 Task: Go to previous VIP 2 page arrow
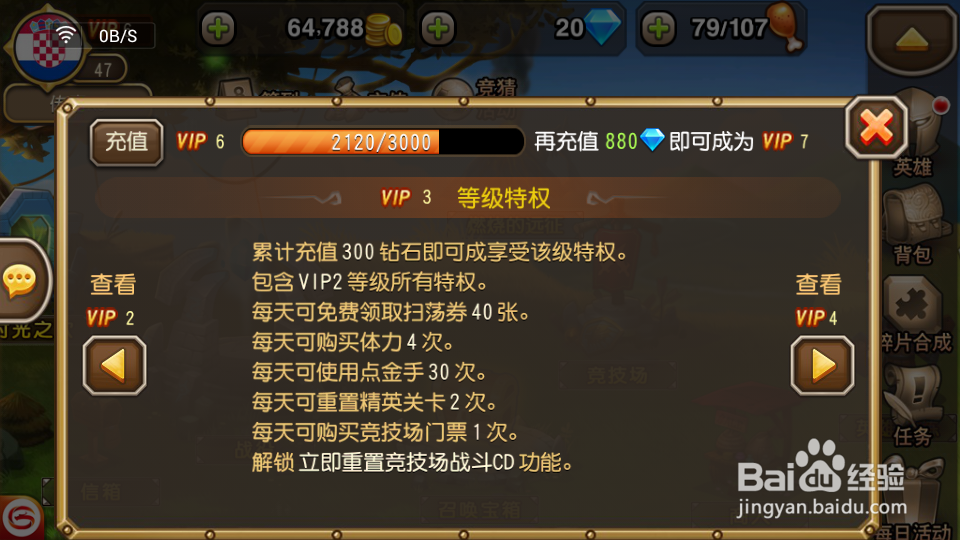[114, 366]
